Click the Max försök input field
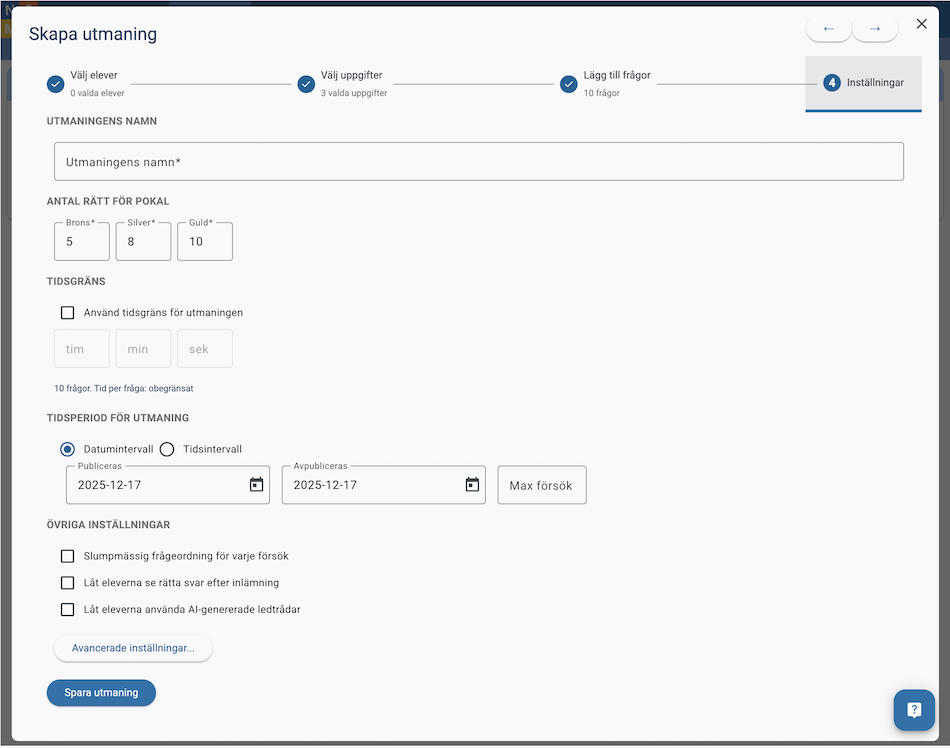This screenshot has height=748, width=950. click(541, 485)
